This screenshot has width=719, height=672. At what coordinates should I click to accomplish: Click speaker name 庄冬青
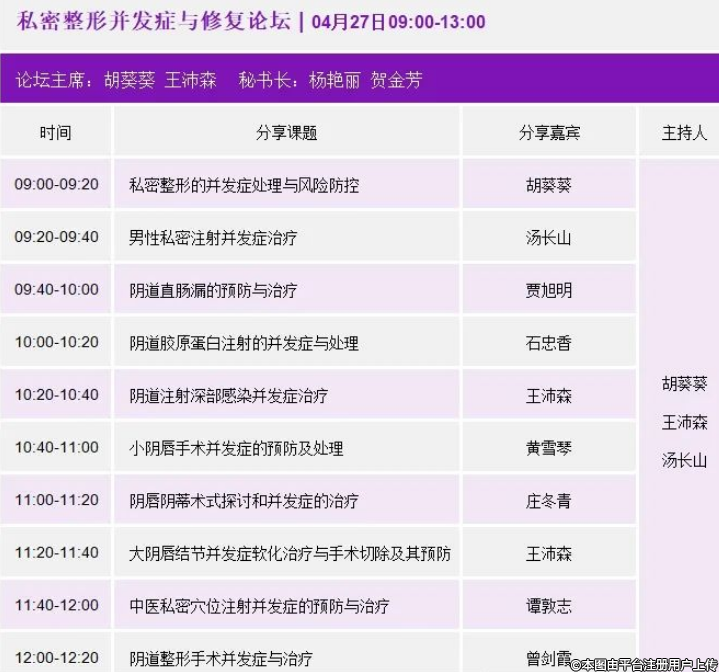point(549,501)
